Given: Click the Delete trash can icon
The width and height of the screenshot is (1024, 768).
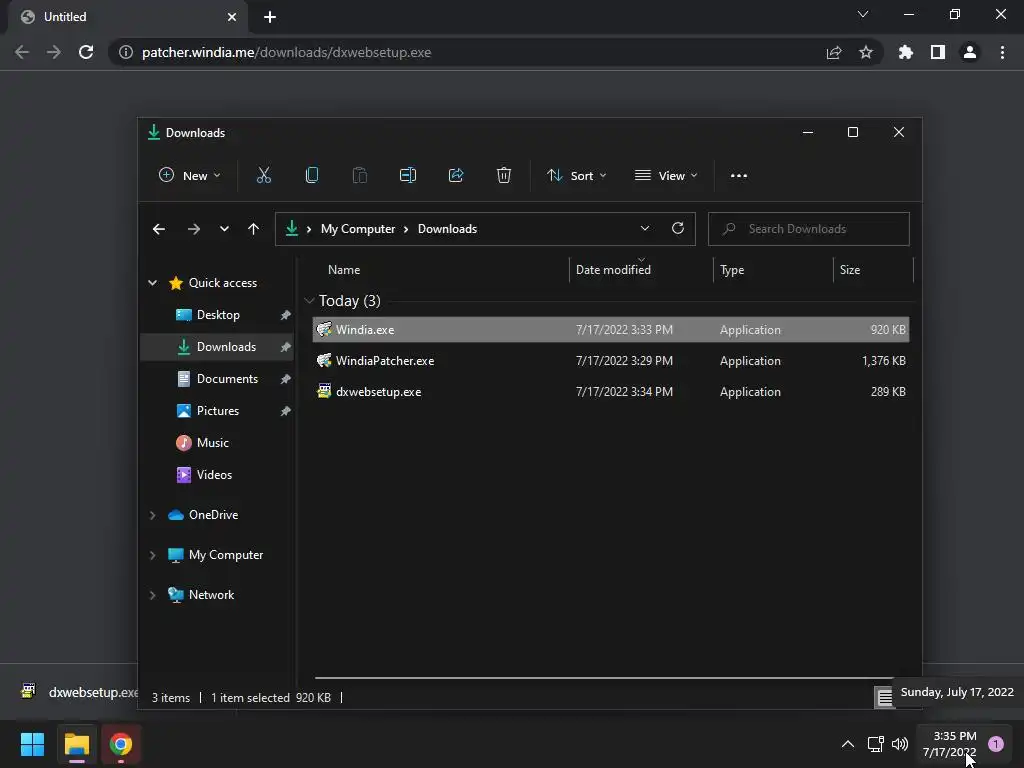Looking at the screenshot, I should pyautogui.click(x=504, y=175).
